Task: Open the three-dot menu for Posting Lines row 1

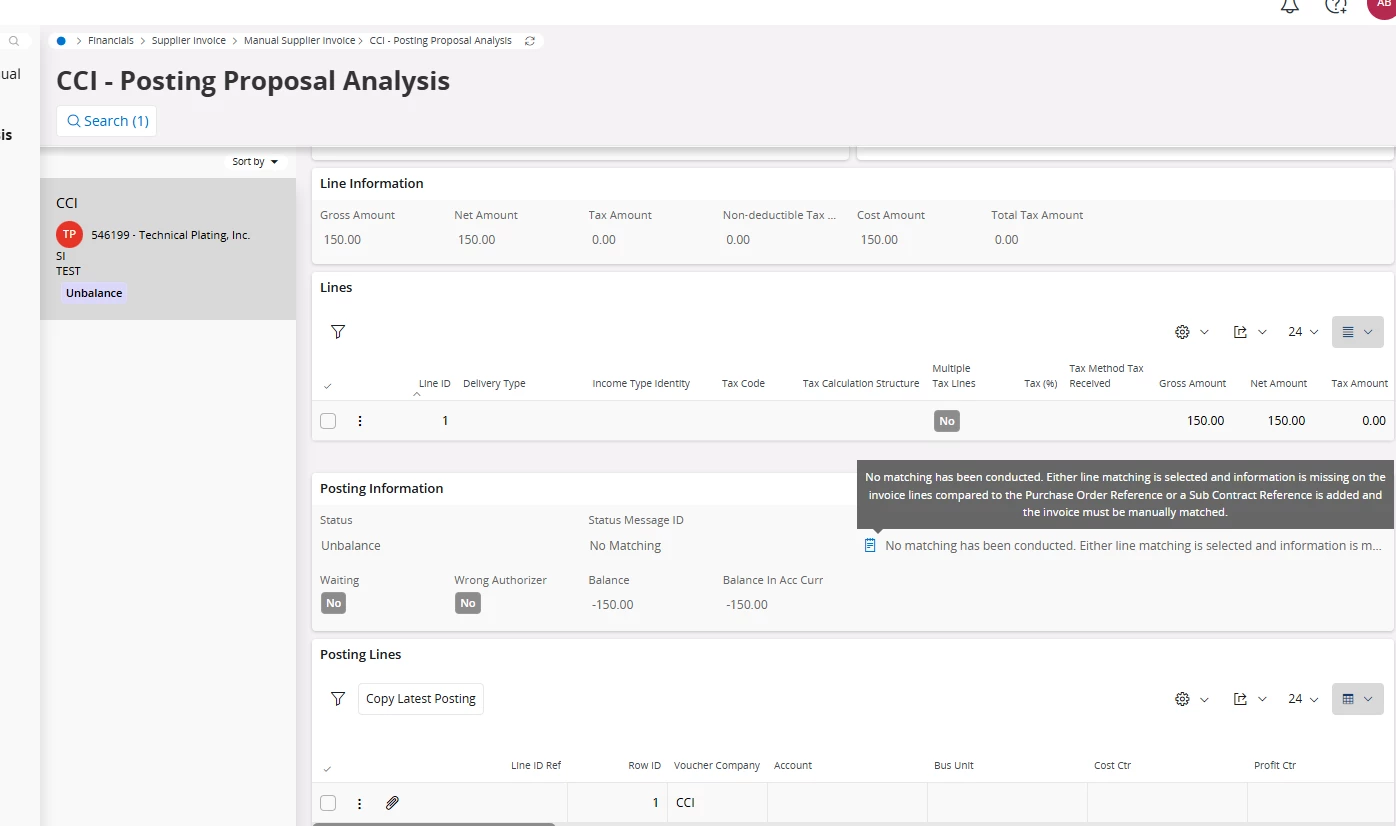Action: click(x=360, y=803)
